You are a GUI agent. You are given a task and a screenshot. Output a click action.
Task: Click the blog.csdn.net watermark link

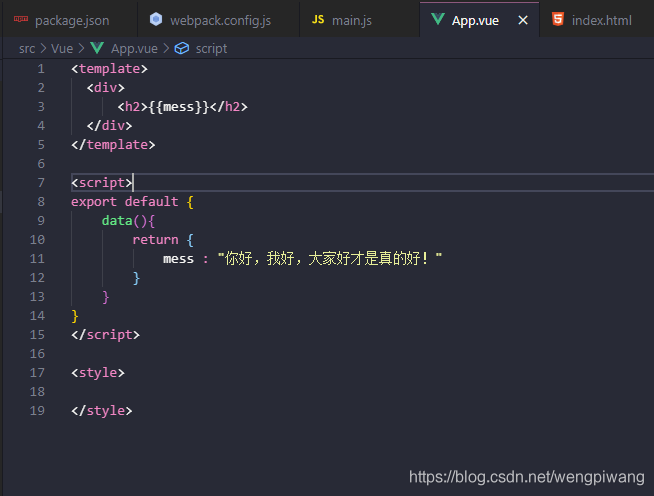pyautogui.click(x=526, y=478)
